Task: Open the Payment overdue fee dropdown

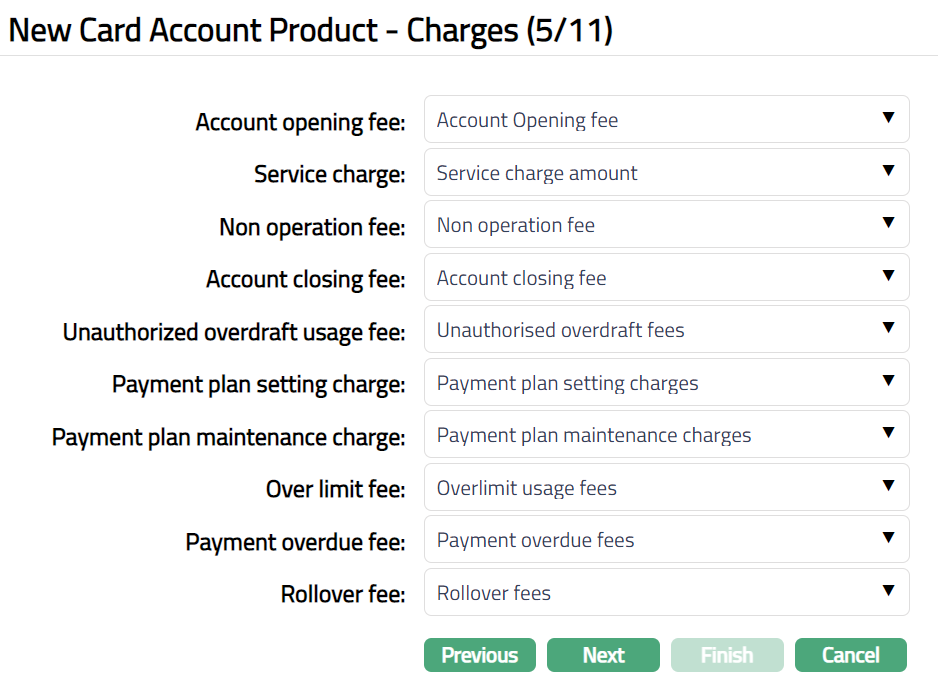Action: point(666,540)
